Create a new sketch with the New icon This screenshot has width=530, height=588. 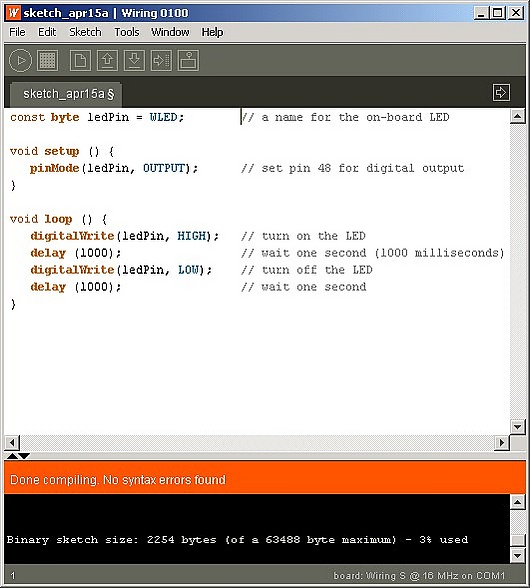click(x=80, y=60)
